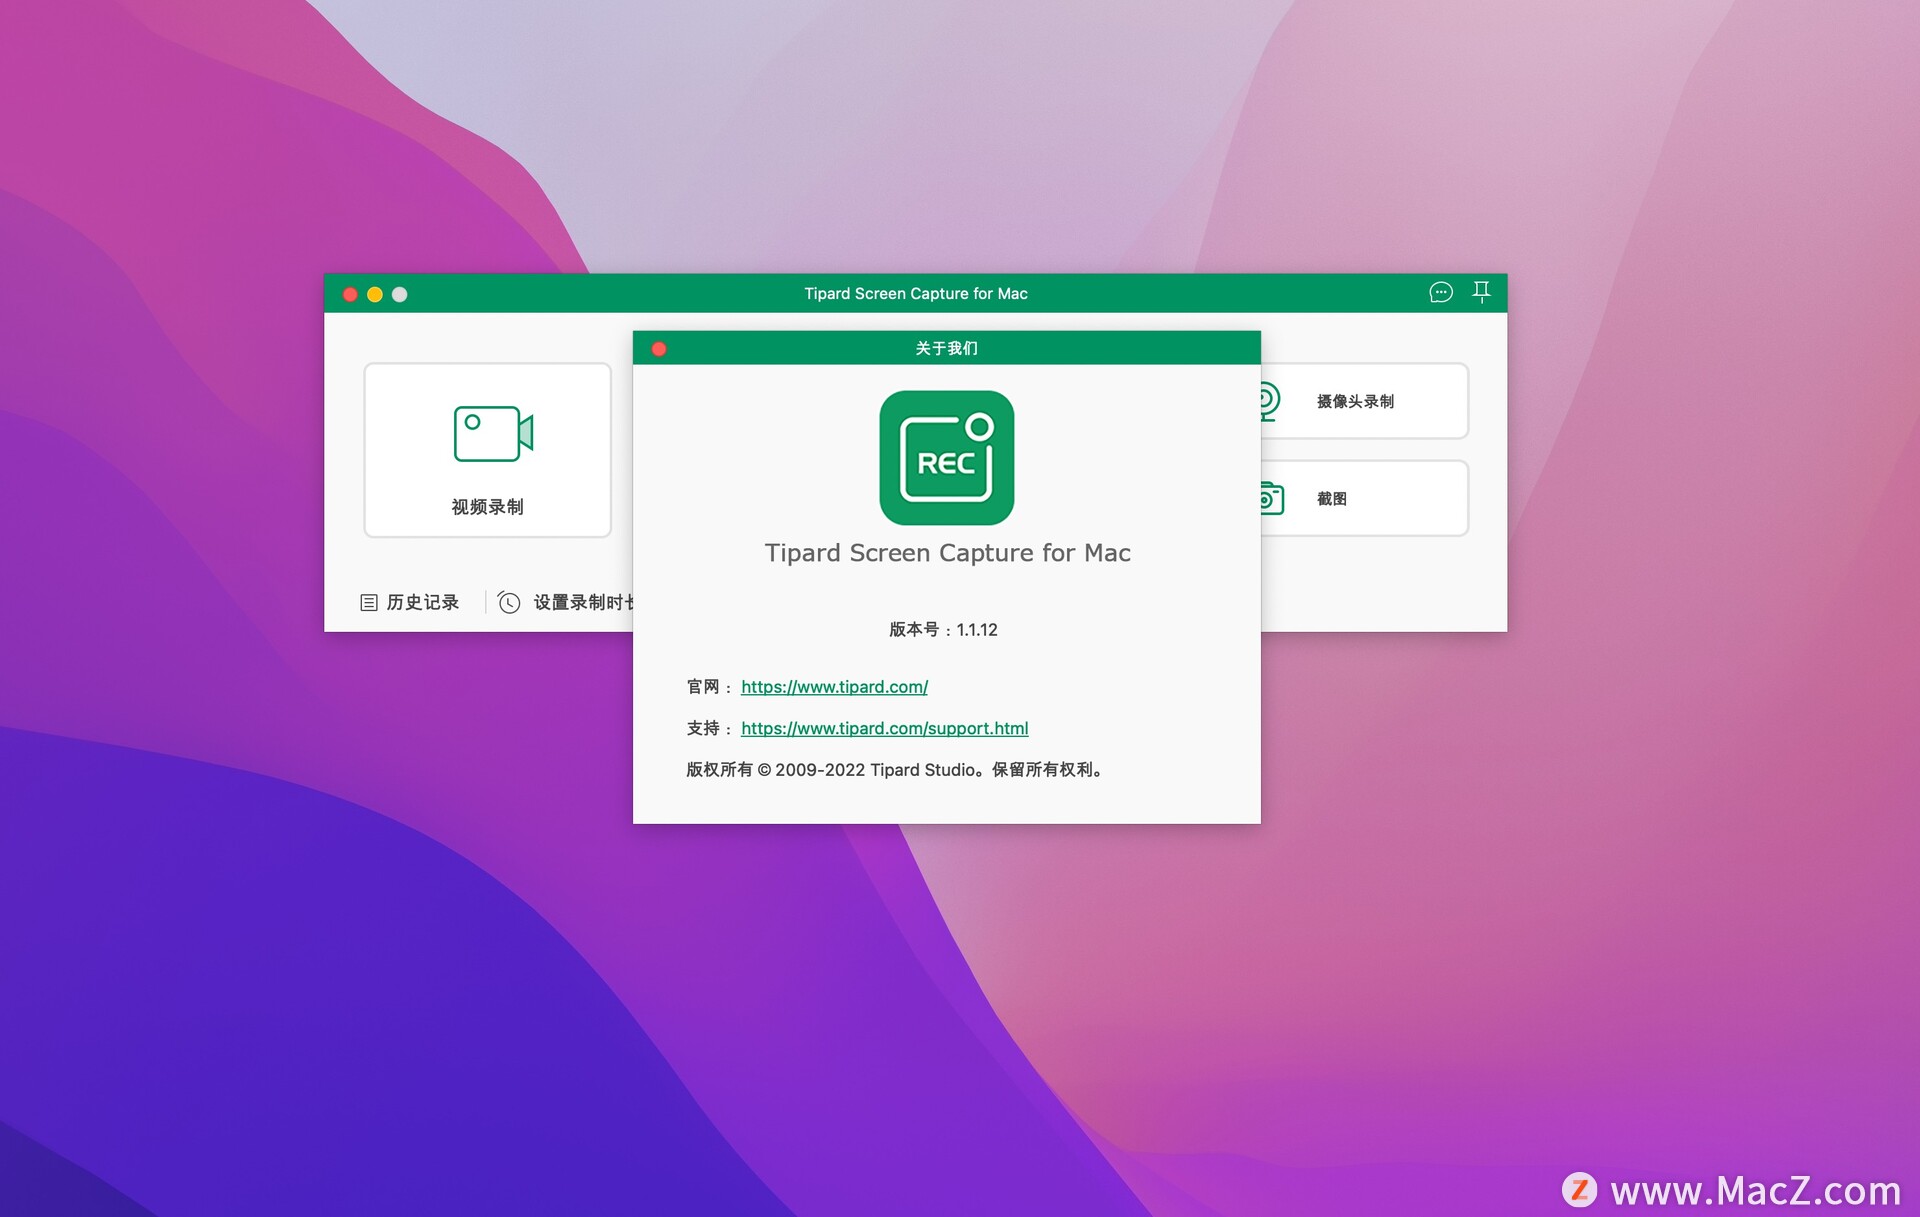Open 历史记录 recording history
This screenshot has width=1920, height=1217.
point(422,602)
